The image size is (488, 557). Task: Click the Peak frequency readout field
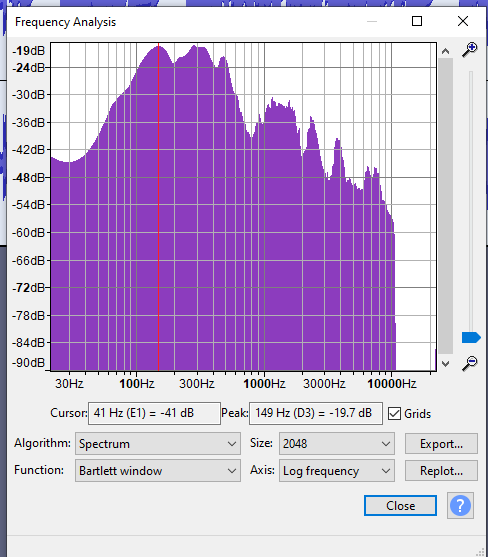tap(316, 413)
